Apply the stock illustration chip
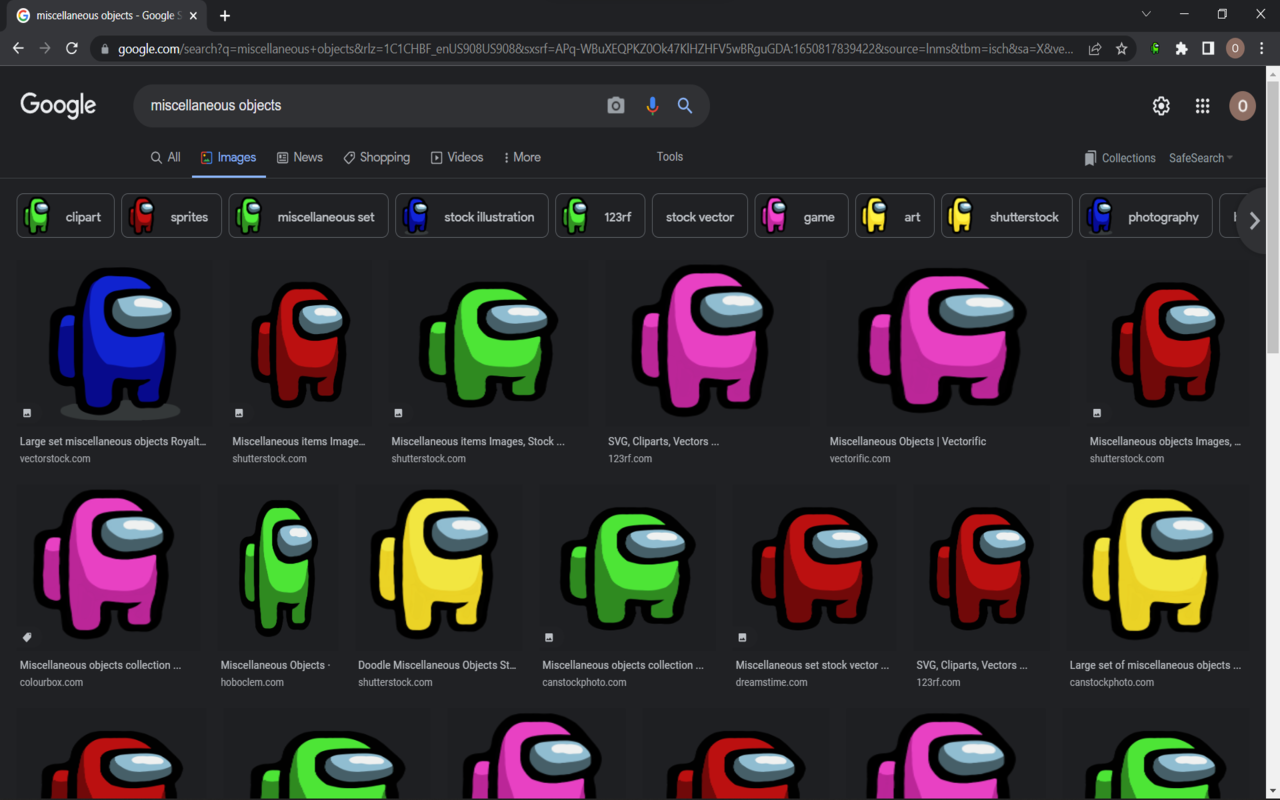Viewport: 1280px width, 800px height. pos(472,216)
